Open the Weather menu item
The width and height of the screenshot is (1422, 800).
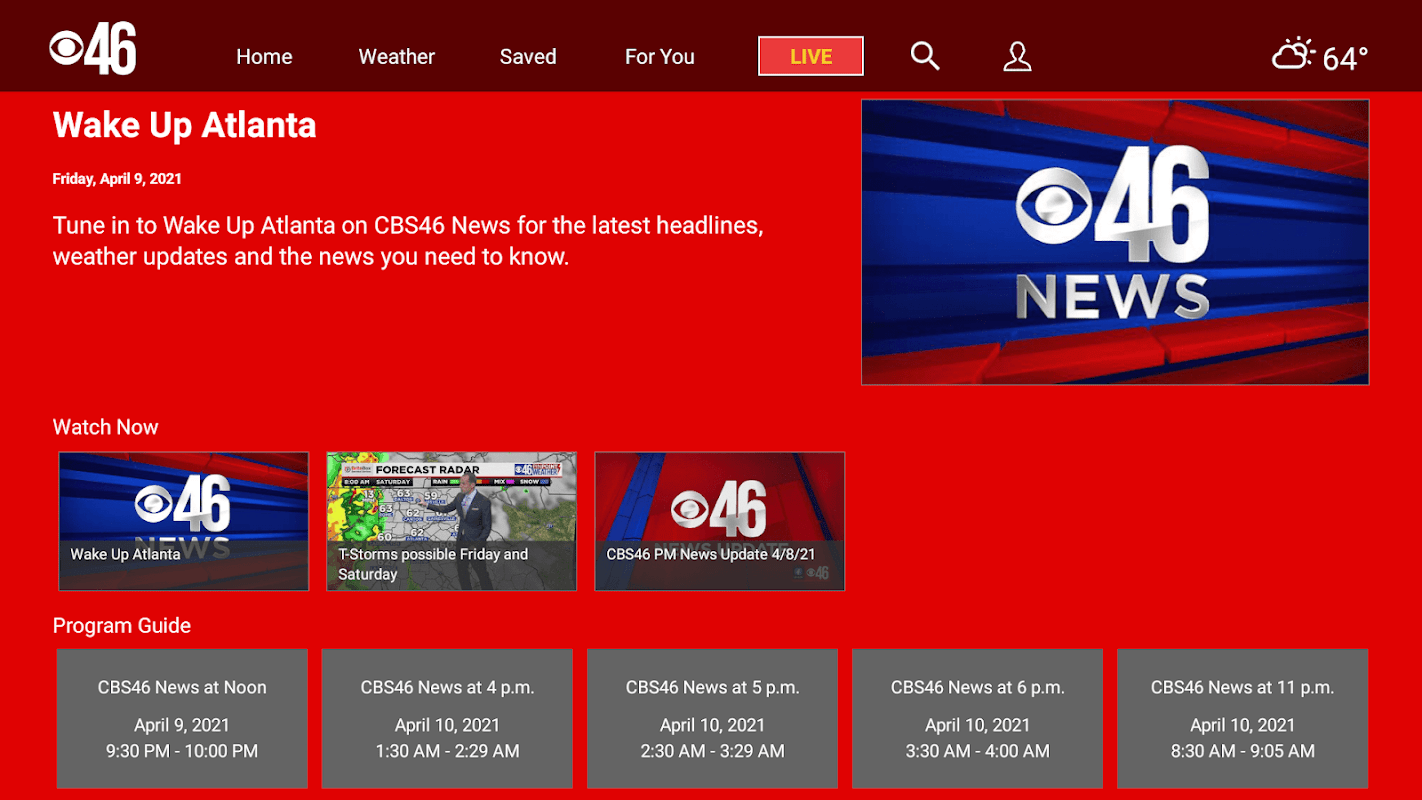397,57
